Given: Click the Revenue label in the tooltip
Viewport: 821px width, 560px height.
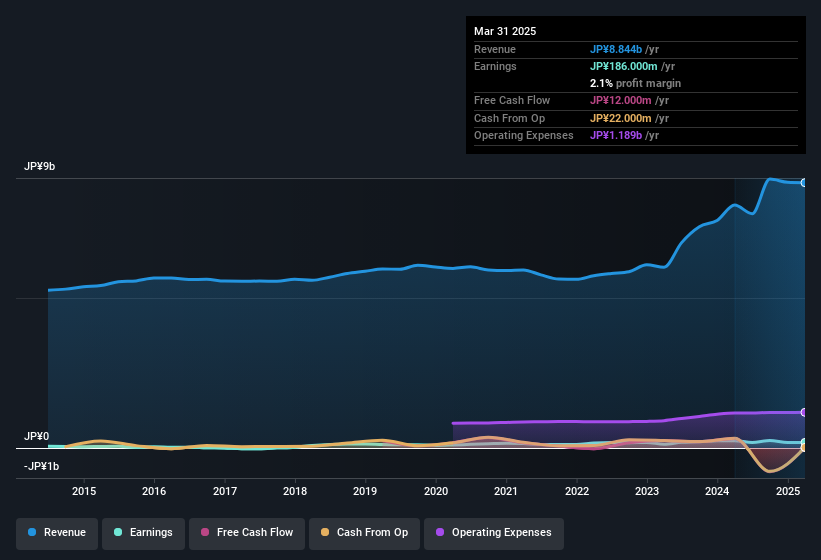Looking at the screenshot, I should (x=495, y=49).
